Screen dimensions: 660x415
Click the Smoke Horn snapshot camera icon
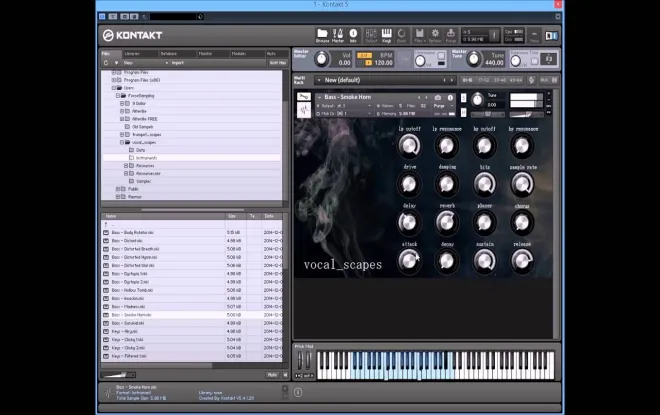pyautogui.click(x=438, y=97)
